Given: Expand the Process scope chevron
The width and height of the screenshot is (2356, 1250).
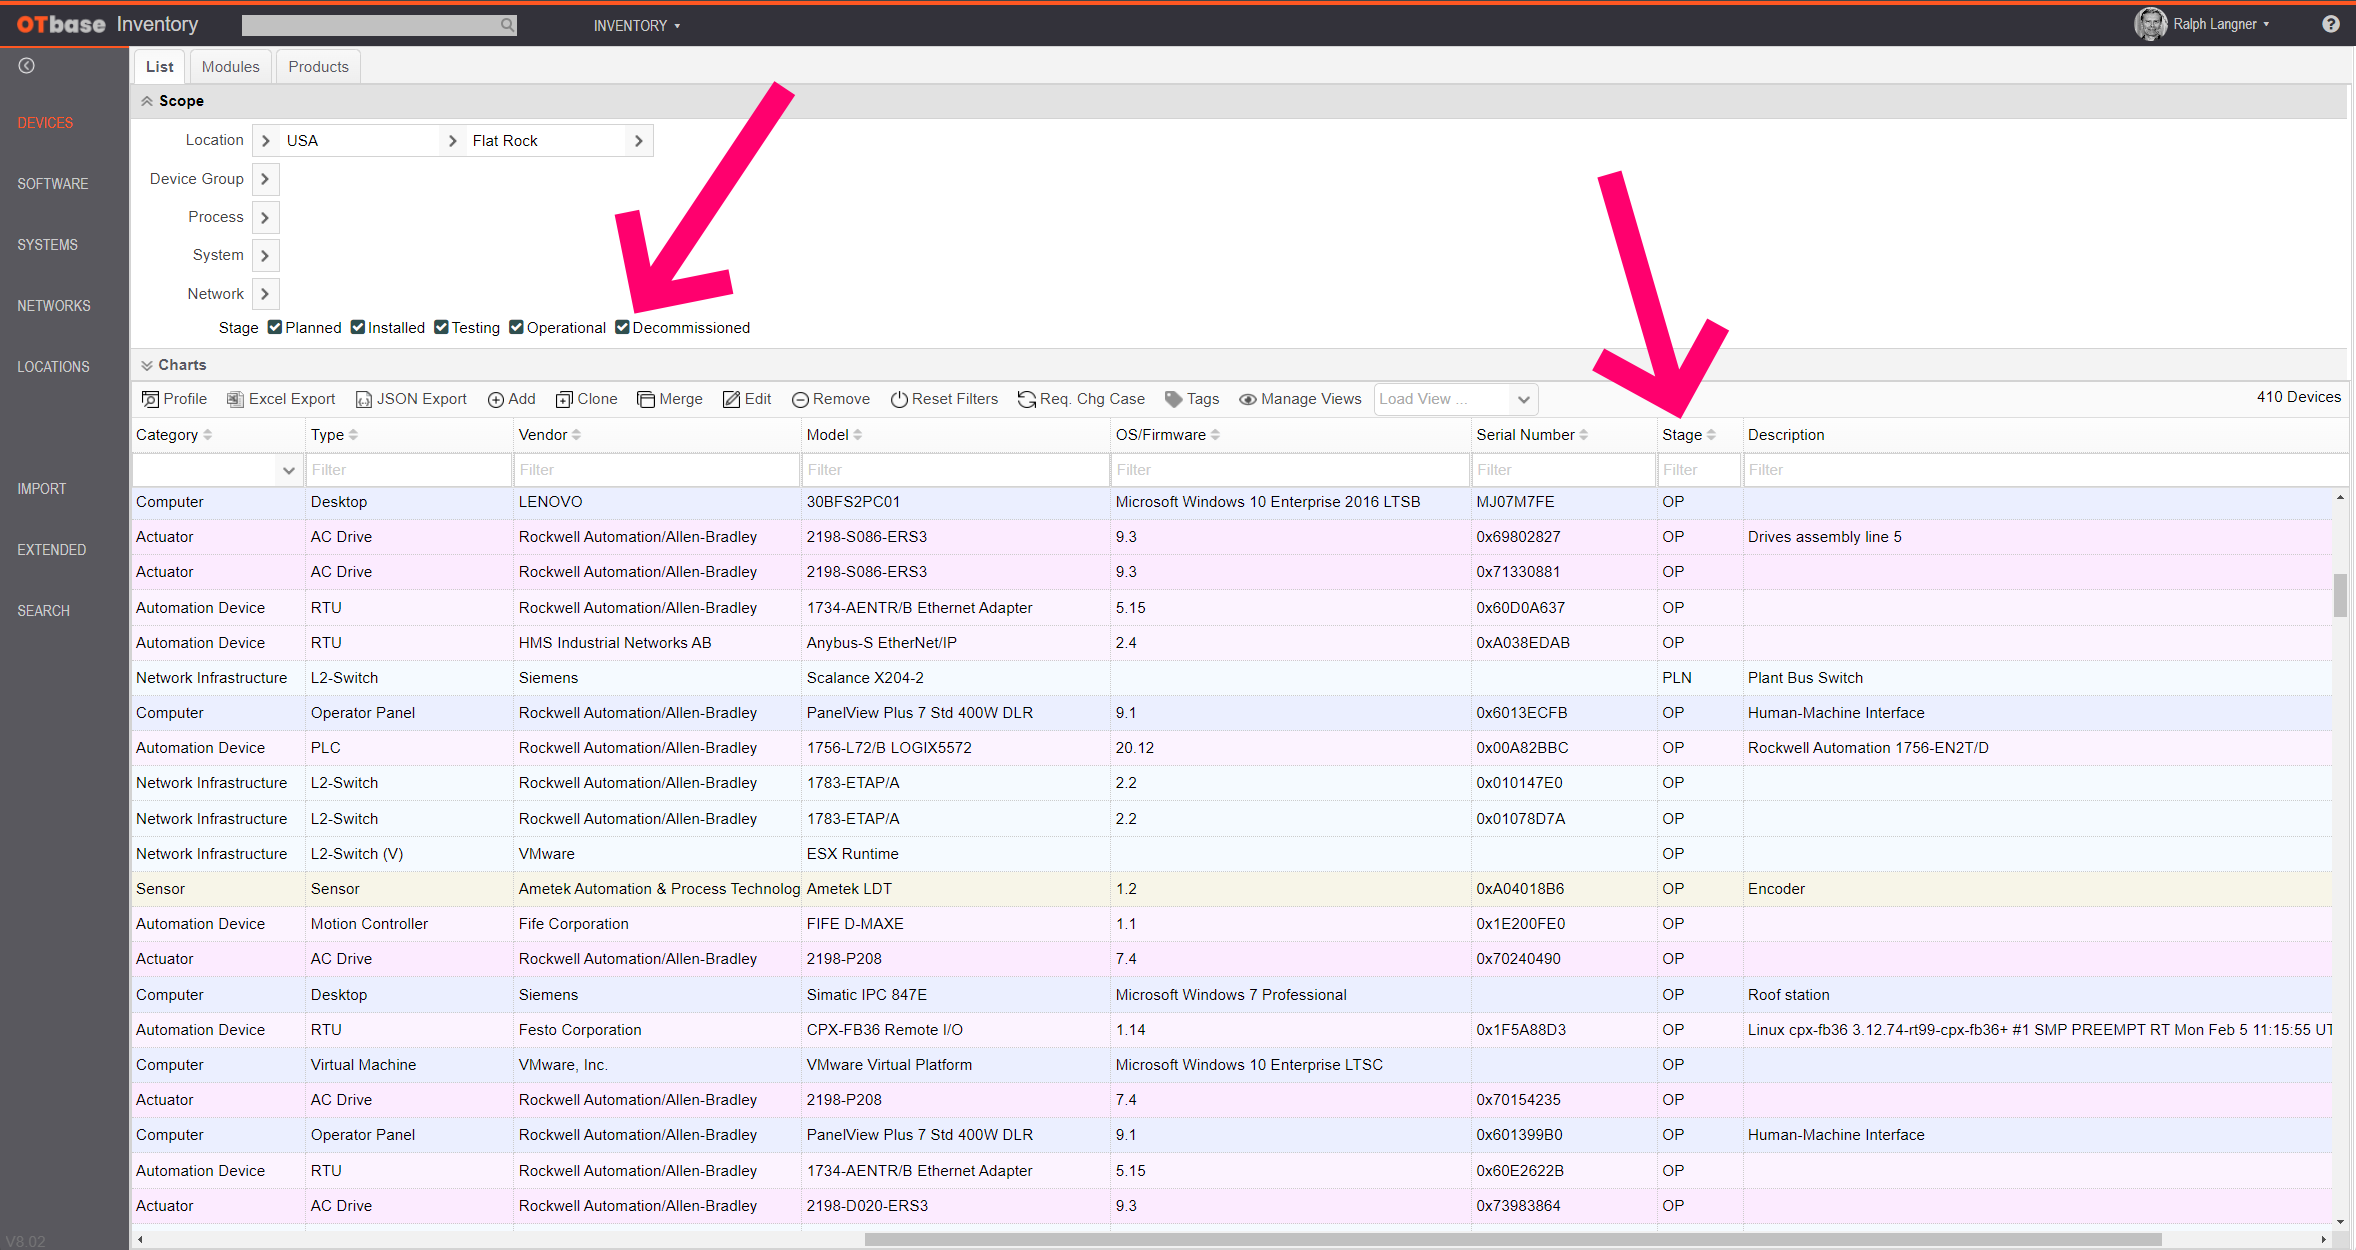Looking at the screenshot, I should (265, 217).
